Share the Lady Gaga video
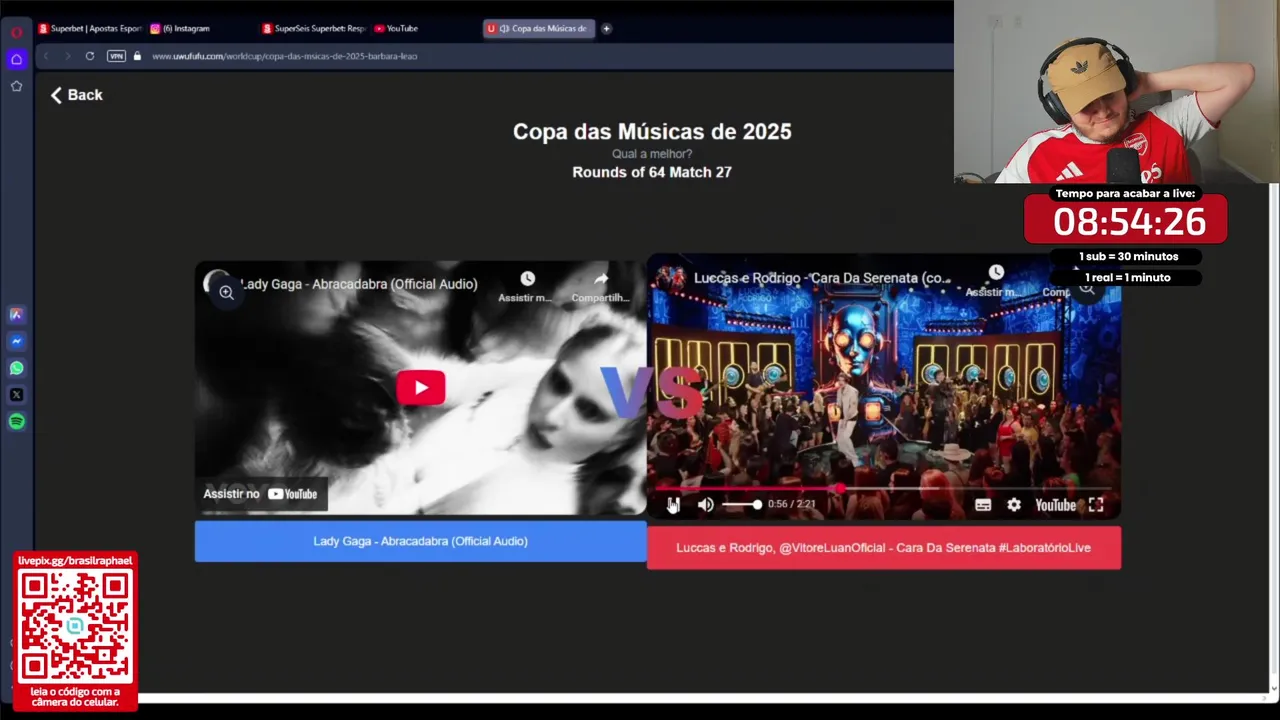Viewport: 1280px width, 720px height. (600, 285)
